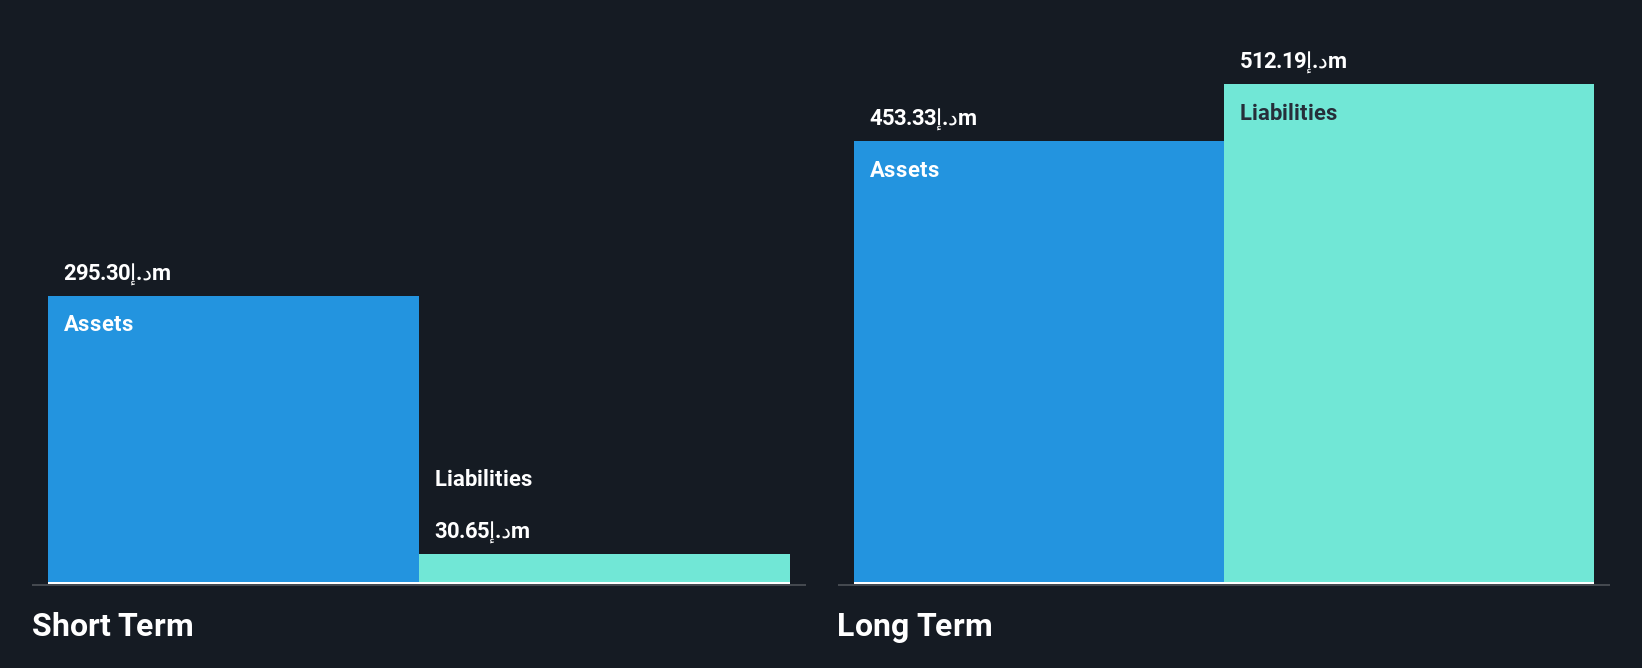Click the baseline axis under the Short Term bars
1642x668 pixels.
419,585
